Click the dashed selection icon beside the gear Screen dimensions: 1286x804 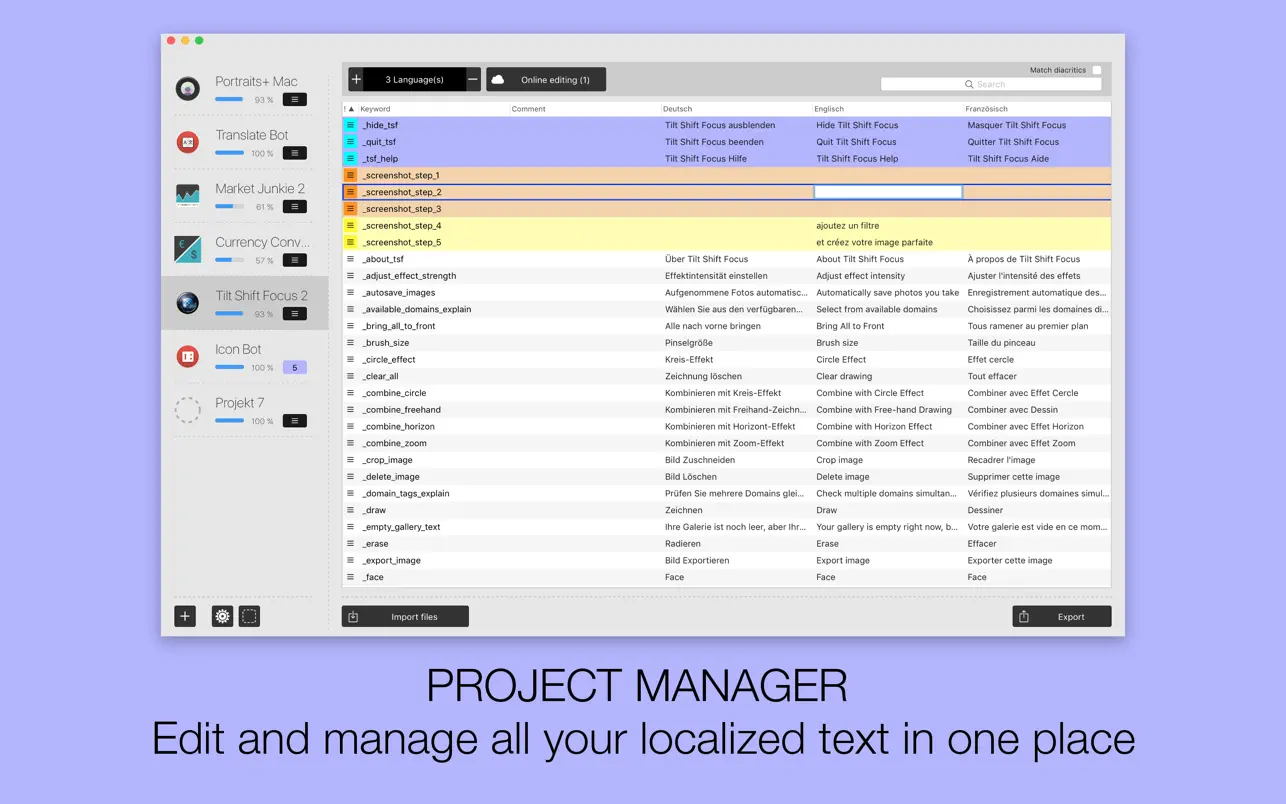coord(249,616)
